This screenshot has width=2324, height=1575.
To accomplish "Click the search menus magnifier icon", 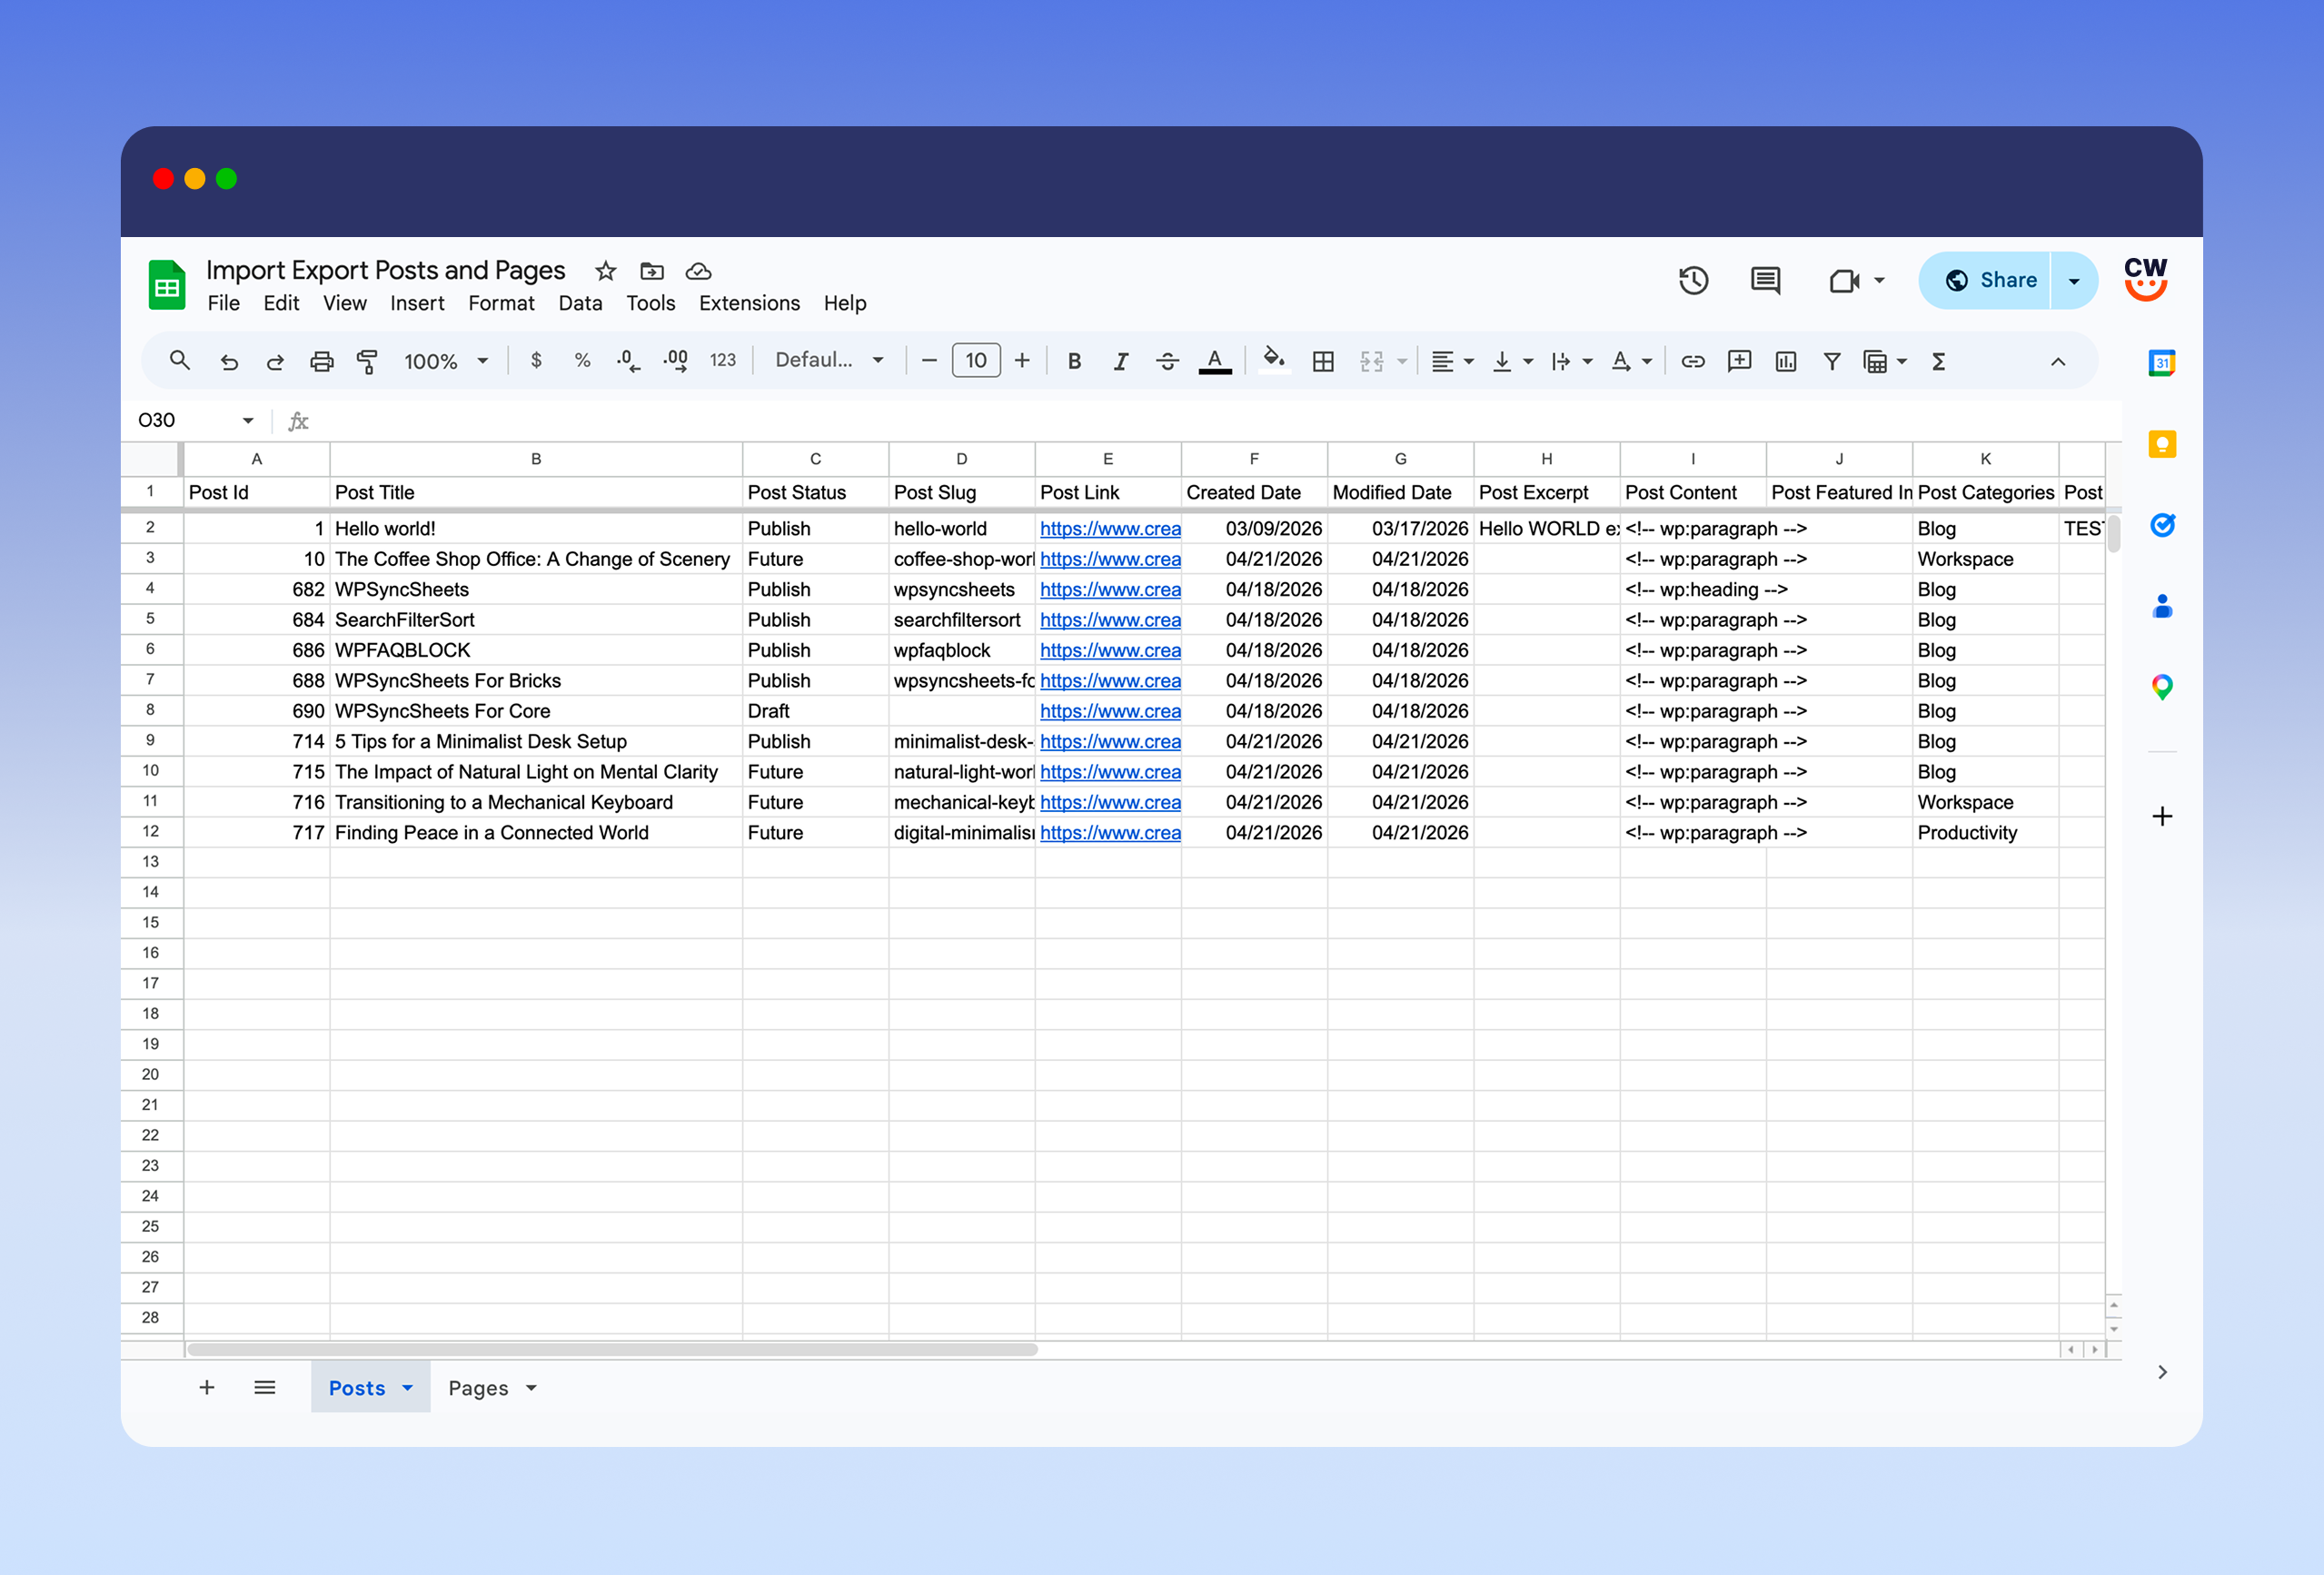I will click(x=180, y=361).
